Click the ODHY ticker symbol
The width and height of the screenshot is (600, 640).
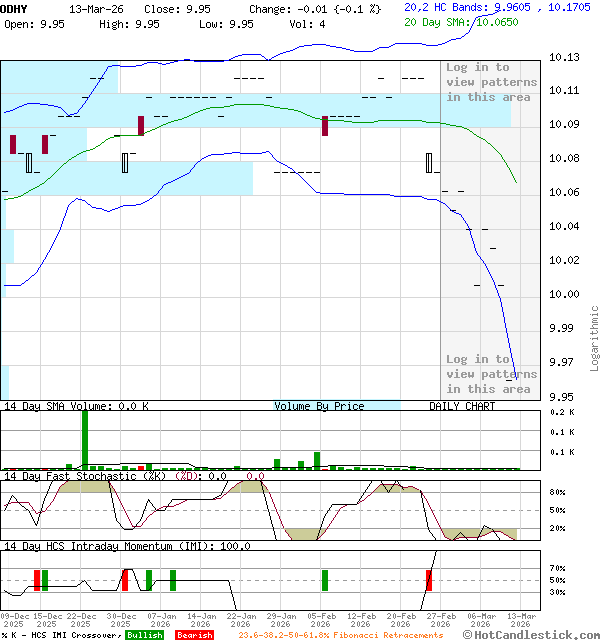pyautogui.click(x=13, y=8)
